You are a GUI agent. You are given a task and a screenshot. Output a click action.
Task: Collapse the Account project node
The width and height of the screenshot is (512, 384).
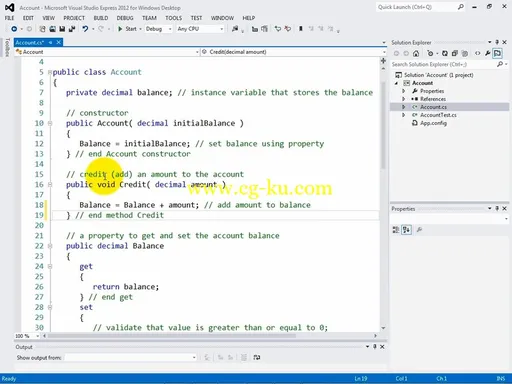(396, 83)
